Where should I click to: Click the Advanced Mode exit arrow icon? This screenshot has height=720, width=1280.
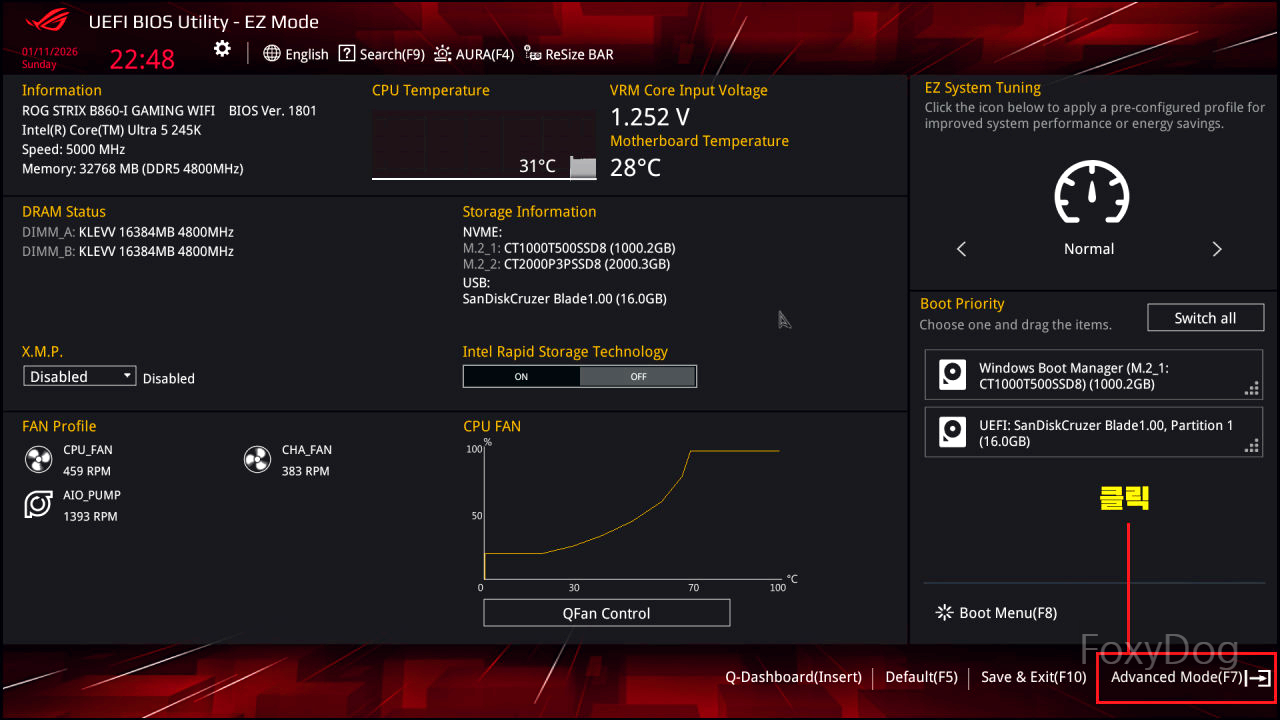pos(1259,678)
